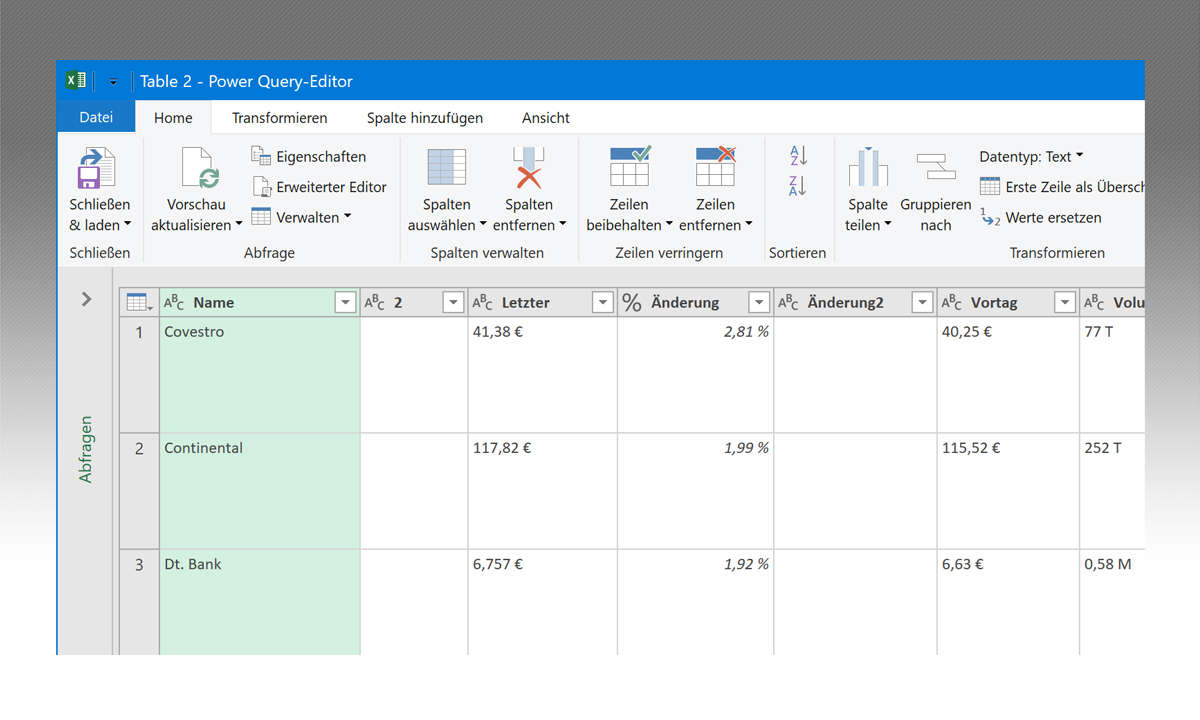Sort ascending with the A-Z icon
Image resolution: width=1200 pixels, height=720 pixels.
(798, 156)
